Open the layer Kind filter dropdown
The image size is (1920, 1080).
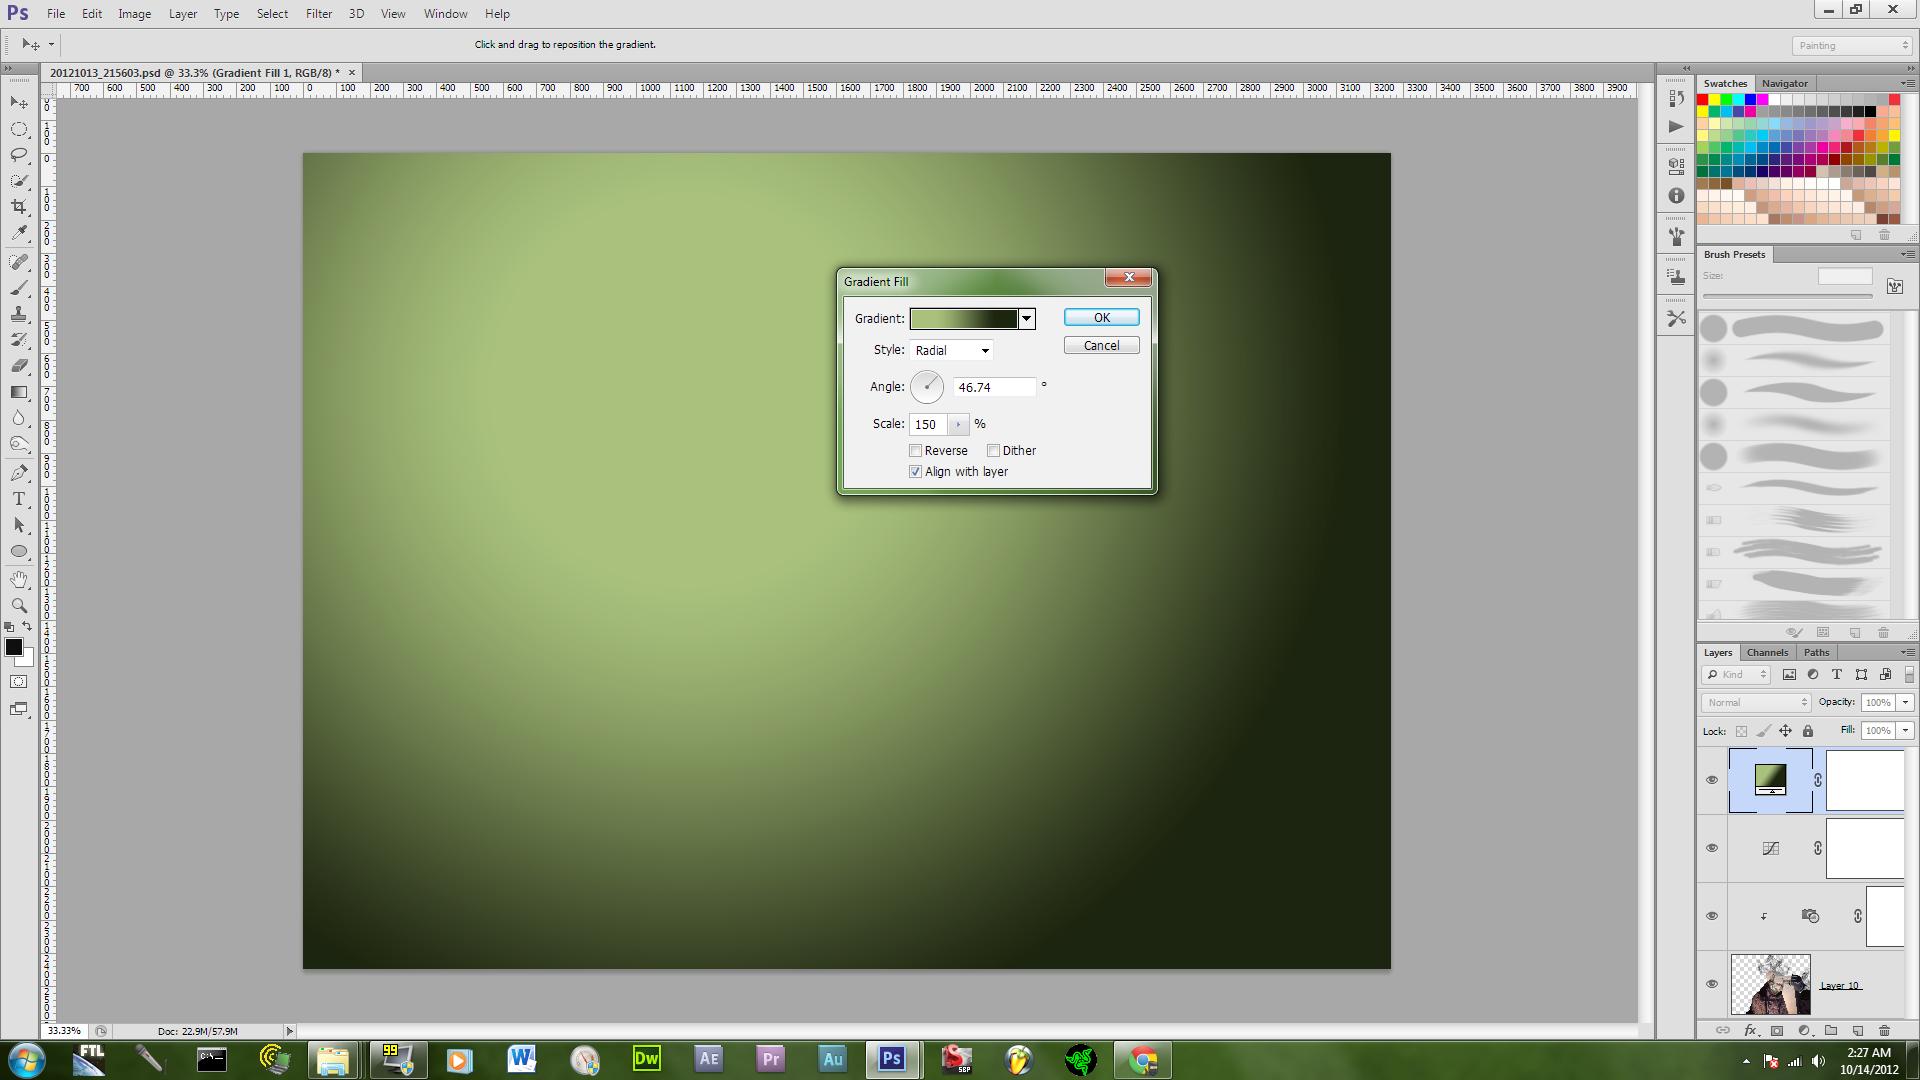[1737, 675]
